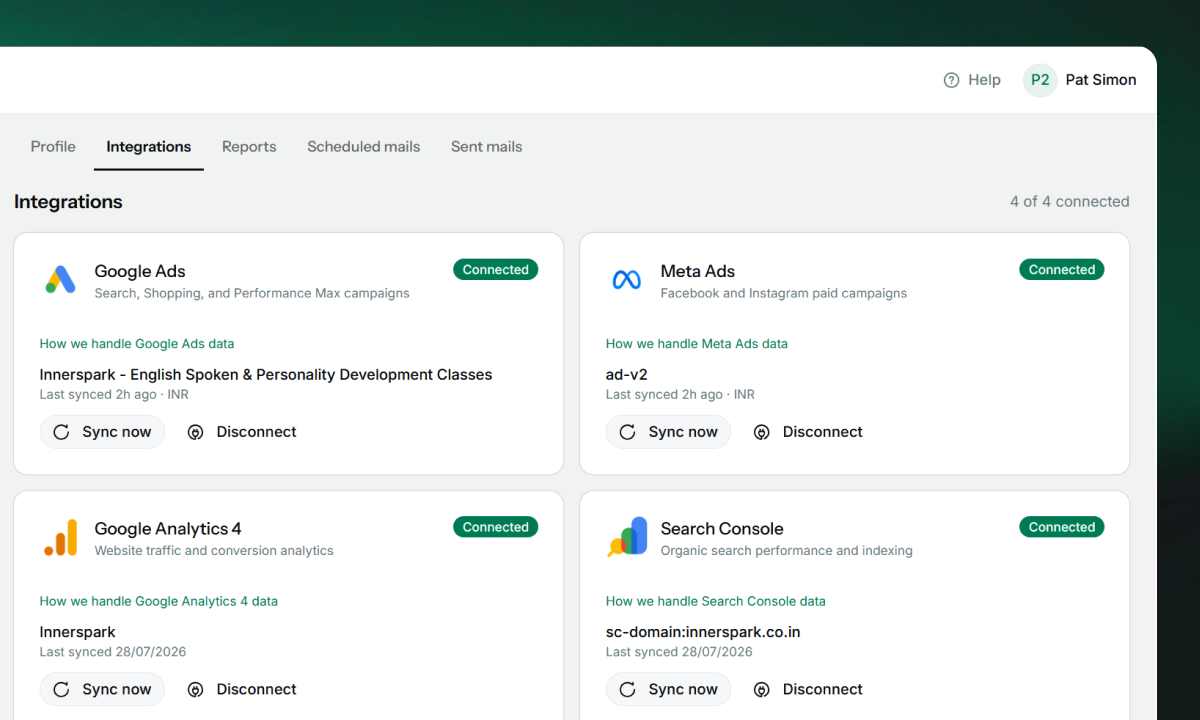This screenshot has width=1200, height=720.
Task: Click 'Search, Shopping, and Performance Max campaigns' text
Action: pyautogui.click(x=252, y=293)
